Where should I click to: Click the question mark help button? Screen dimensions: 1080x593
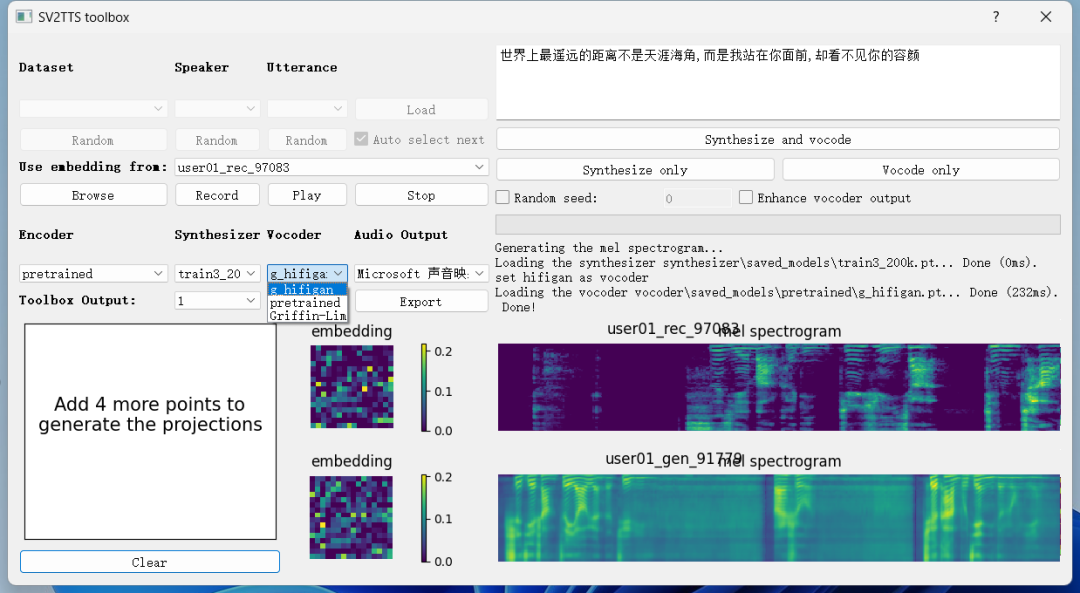996,17
